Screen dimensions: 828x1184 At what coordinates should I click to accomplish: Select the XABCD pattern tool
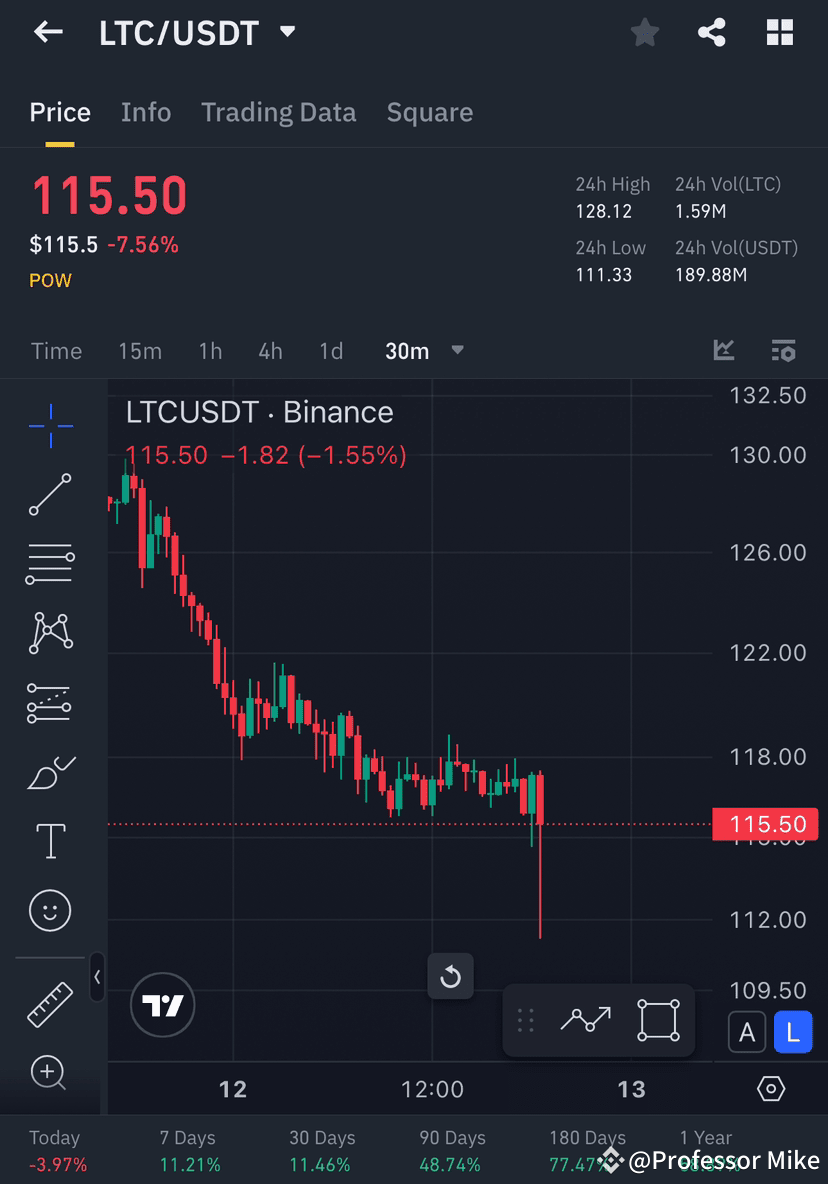click(49, 633)
